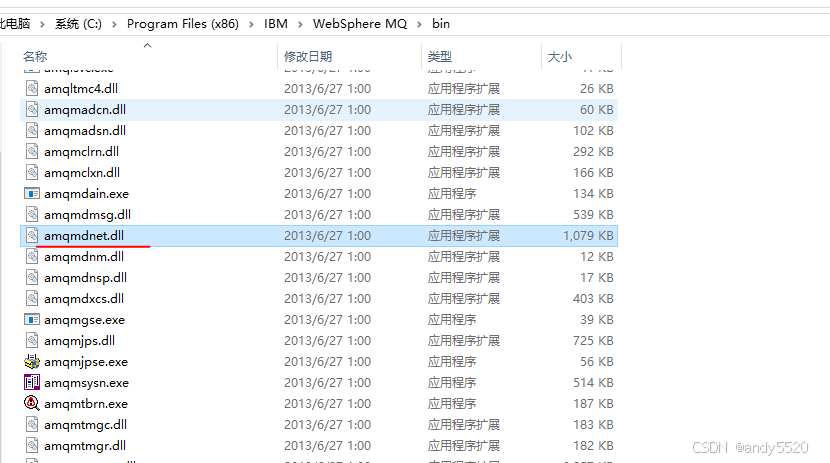Screen dimensions: 830x463
Task: Click the amqmjps.dll file icon
Action: click(x=32, y=340)
